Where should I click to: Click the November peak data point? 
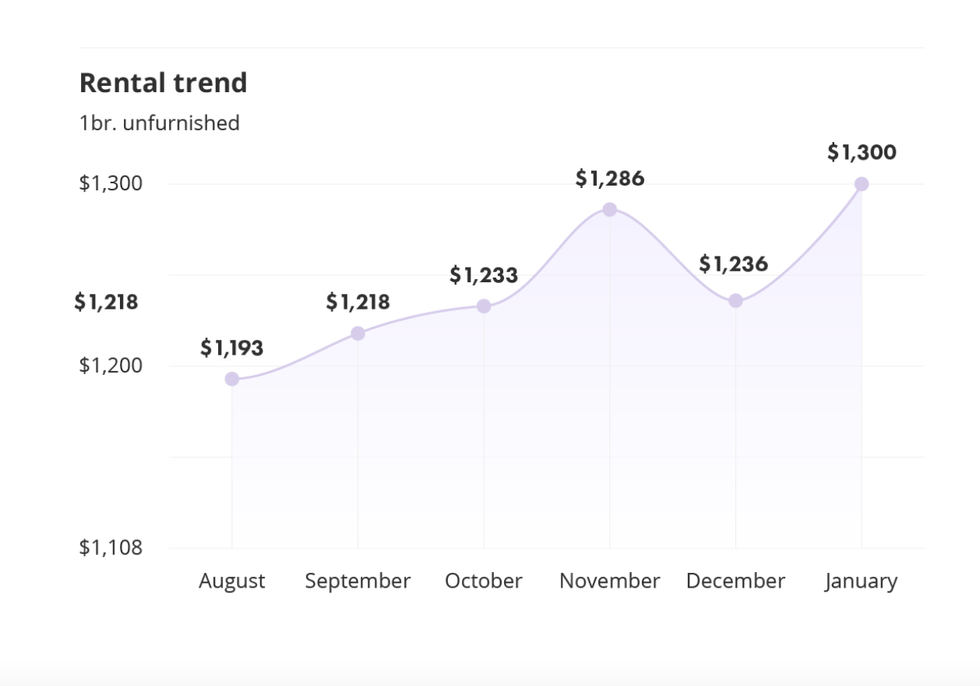click(x=610, y=210)
